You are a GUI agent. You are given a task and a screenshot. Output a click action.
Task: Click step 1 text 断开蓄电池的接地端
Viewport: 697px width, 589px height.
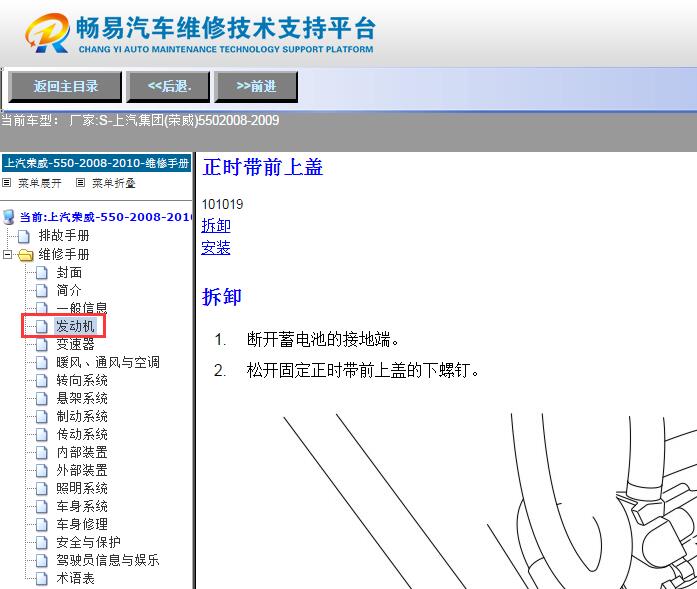323,340
